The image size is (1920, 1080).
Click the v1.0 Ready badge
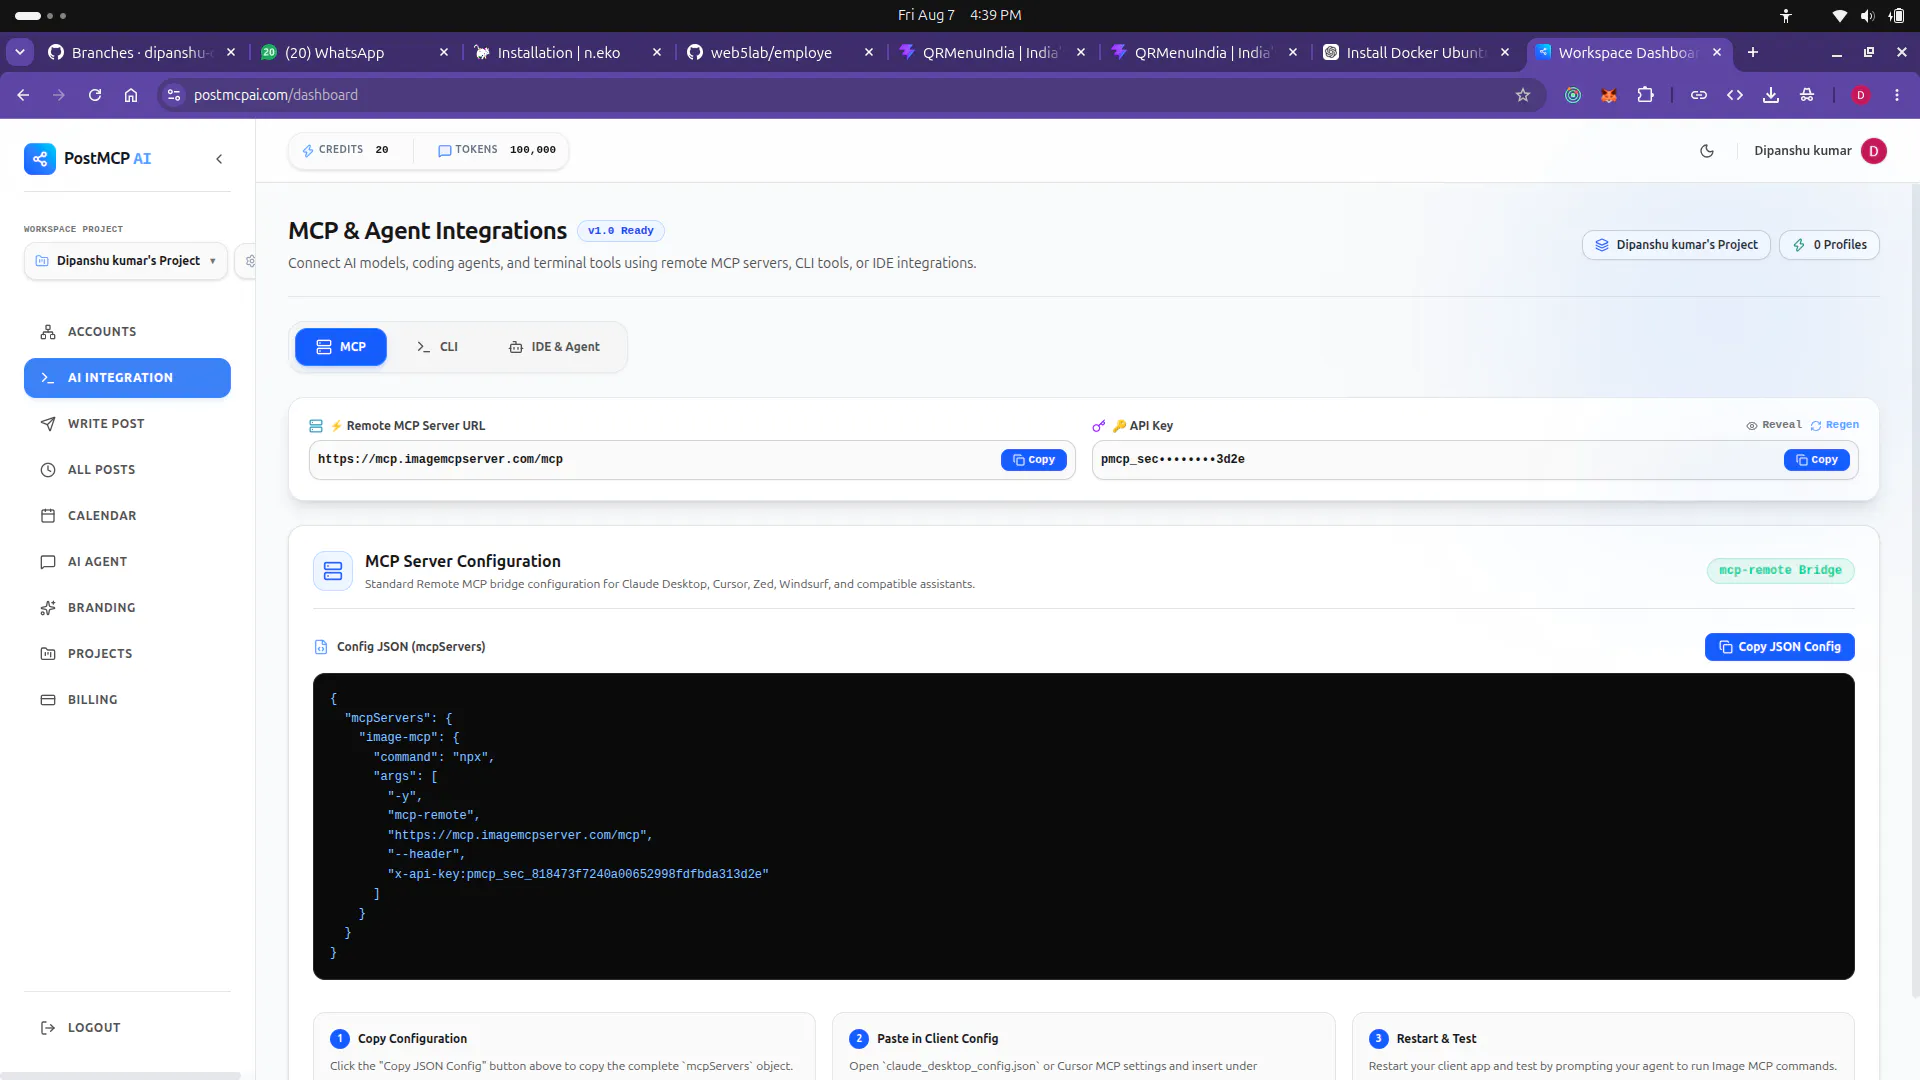(x=620, y=231)
